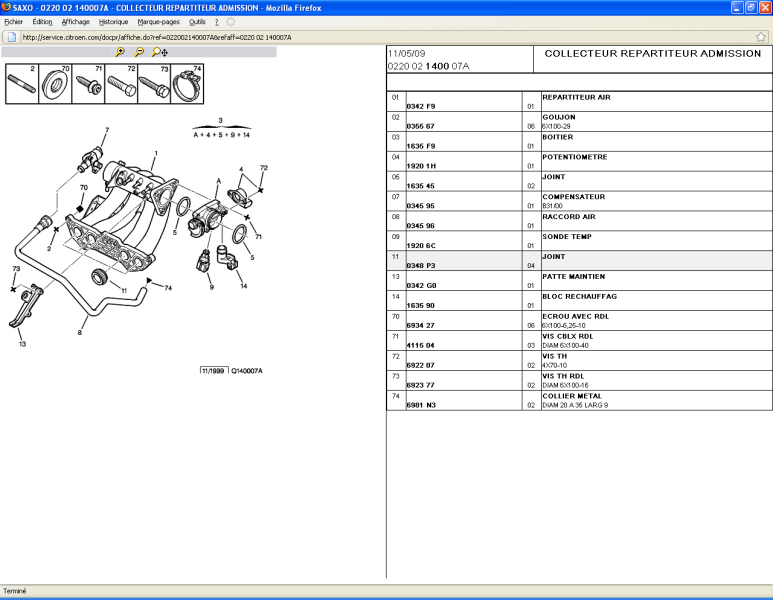Click the POTENTIOMETRE description
The height and width of the screenshot is (600, 773).
[575, 157]
